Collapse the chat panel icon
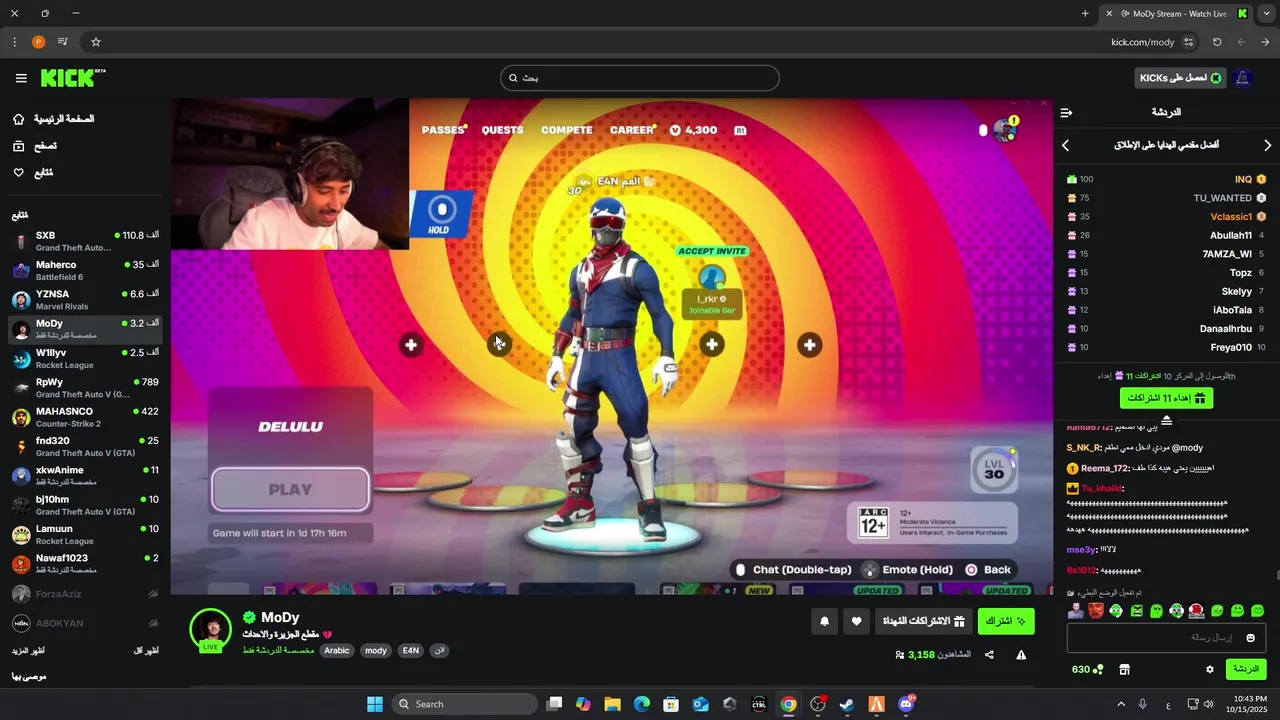 [1066, 113]
